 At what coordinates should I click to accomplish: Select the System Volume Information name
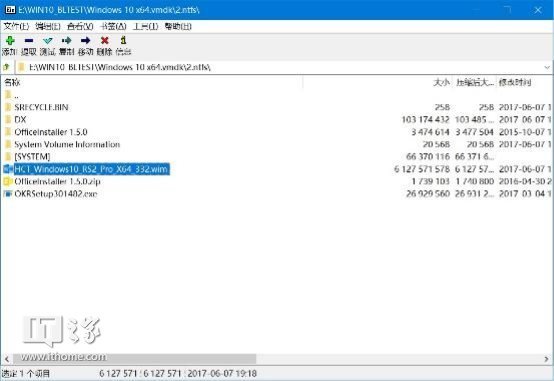click(67, 144)
